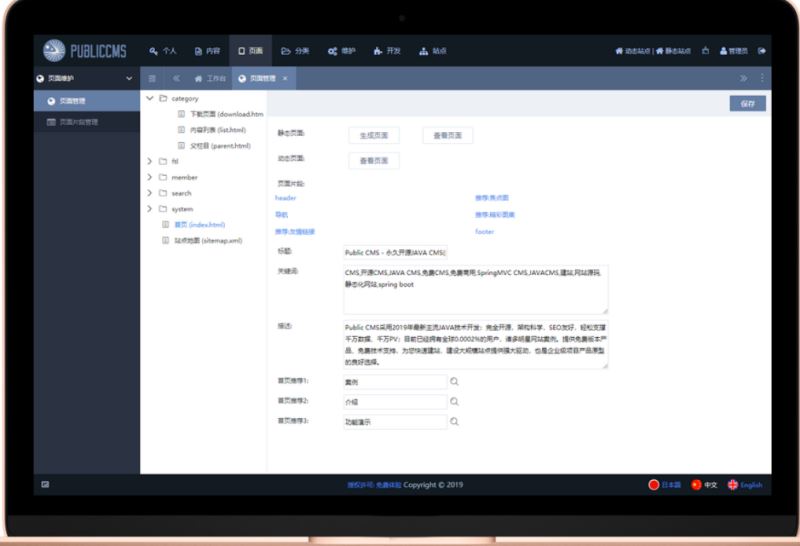Open the 管理员 admin user menu
The width and height of the screenshot is (800, 546).
pyautogui.click(x=734, y=51)
